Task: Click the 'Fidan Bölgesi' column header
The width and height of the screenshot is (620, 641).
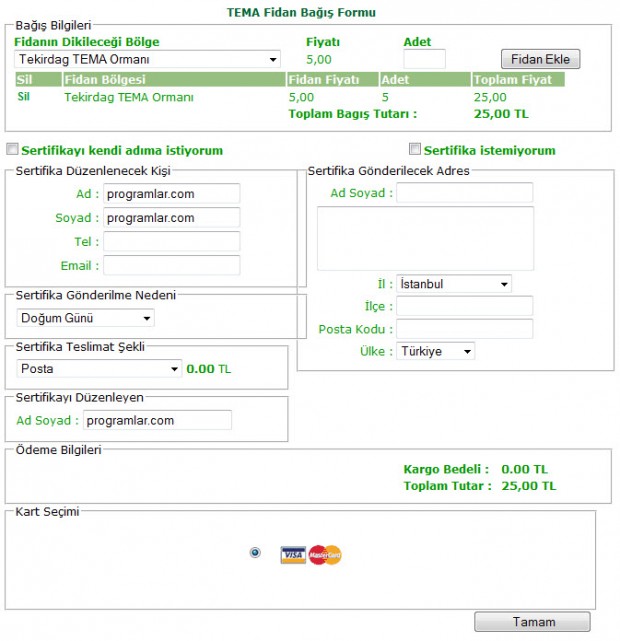Action: point(174,79)
